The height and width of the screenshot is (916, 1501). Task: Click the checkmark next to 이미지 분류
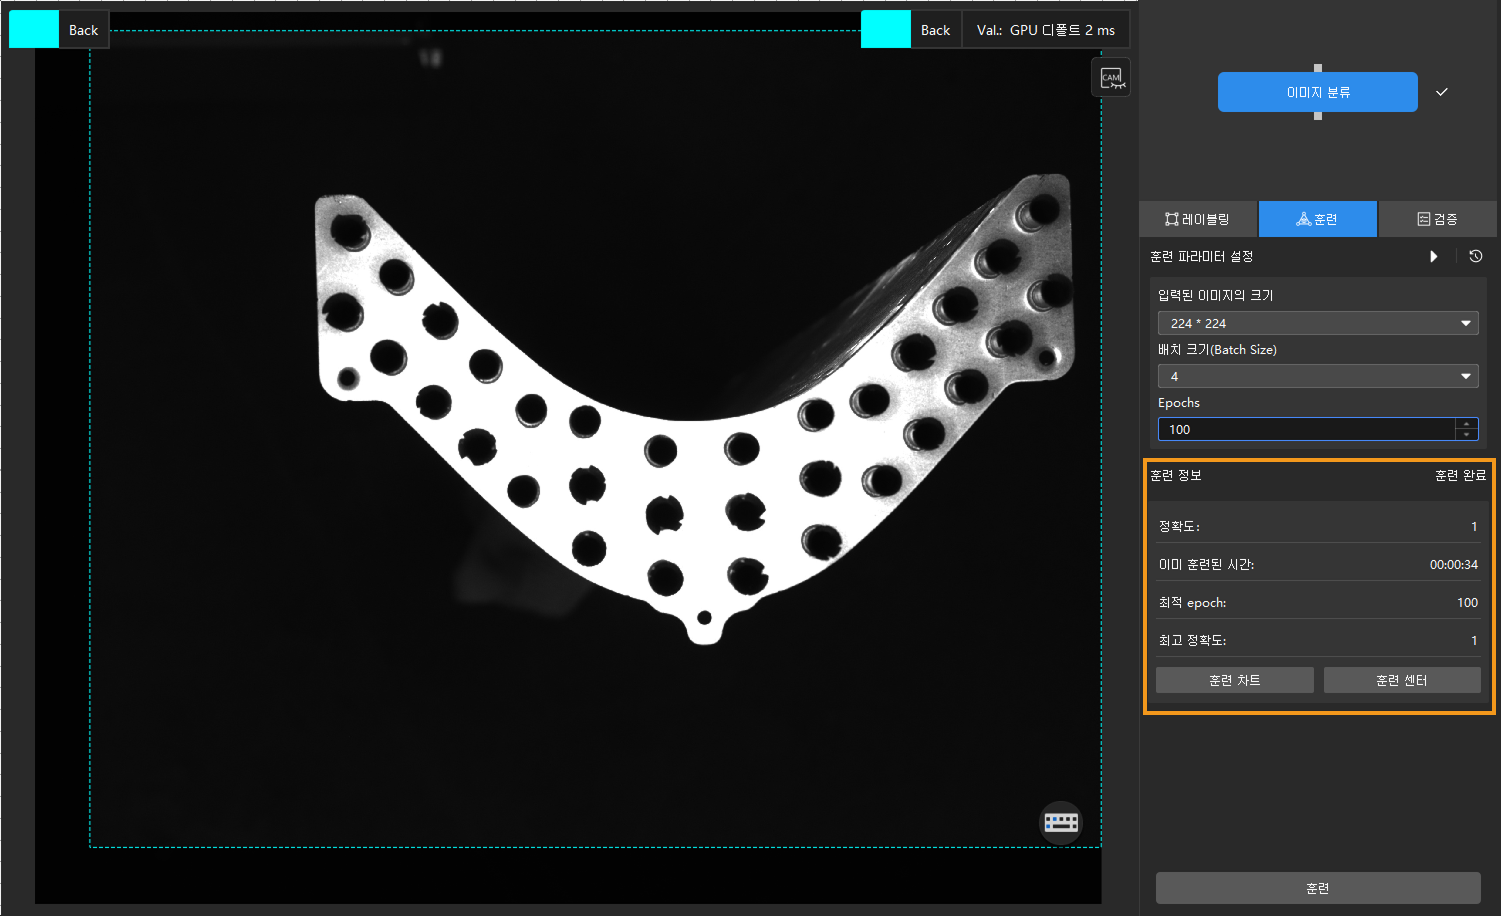pos(1441,92)
